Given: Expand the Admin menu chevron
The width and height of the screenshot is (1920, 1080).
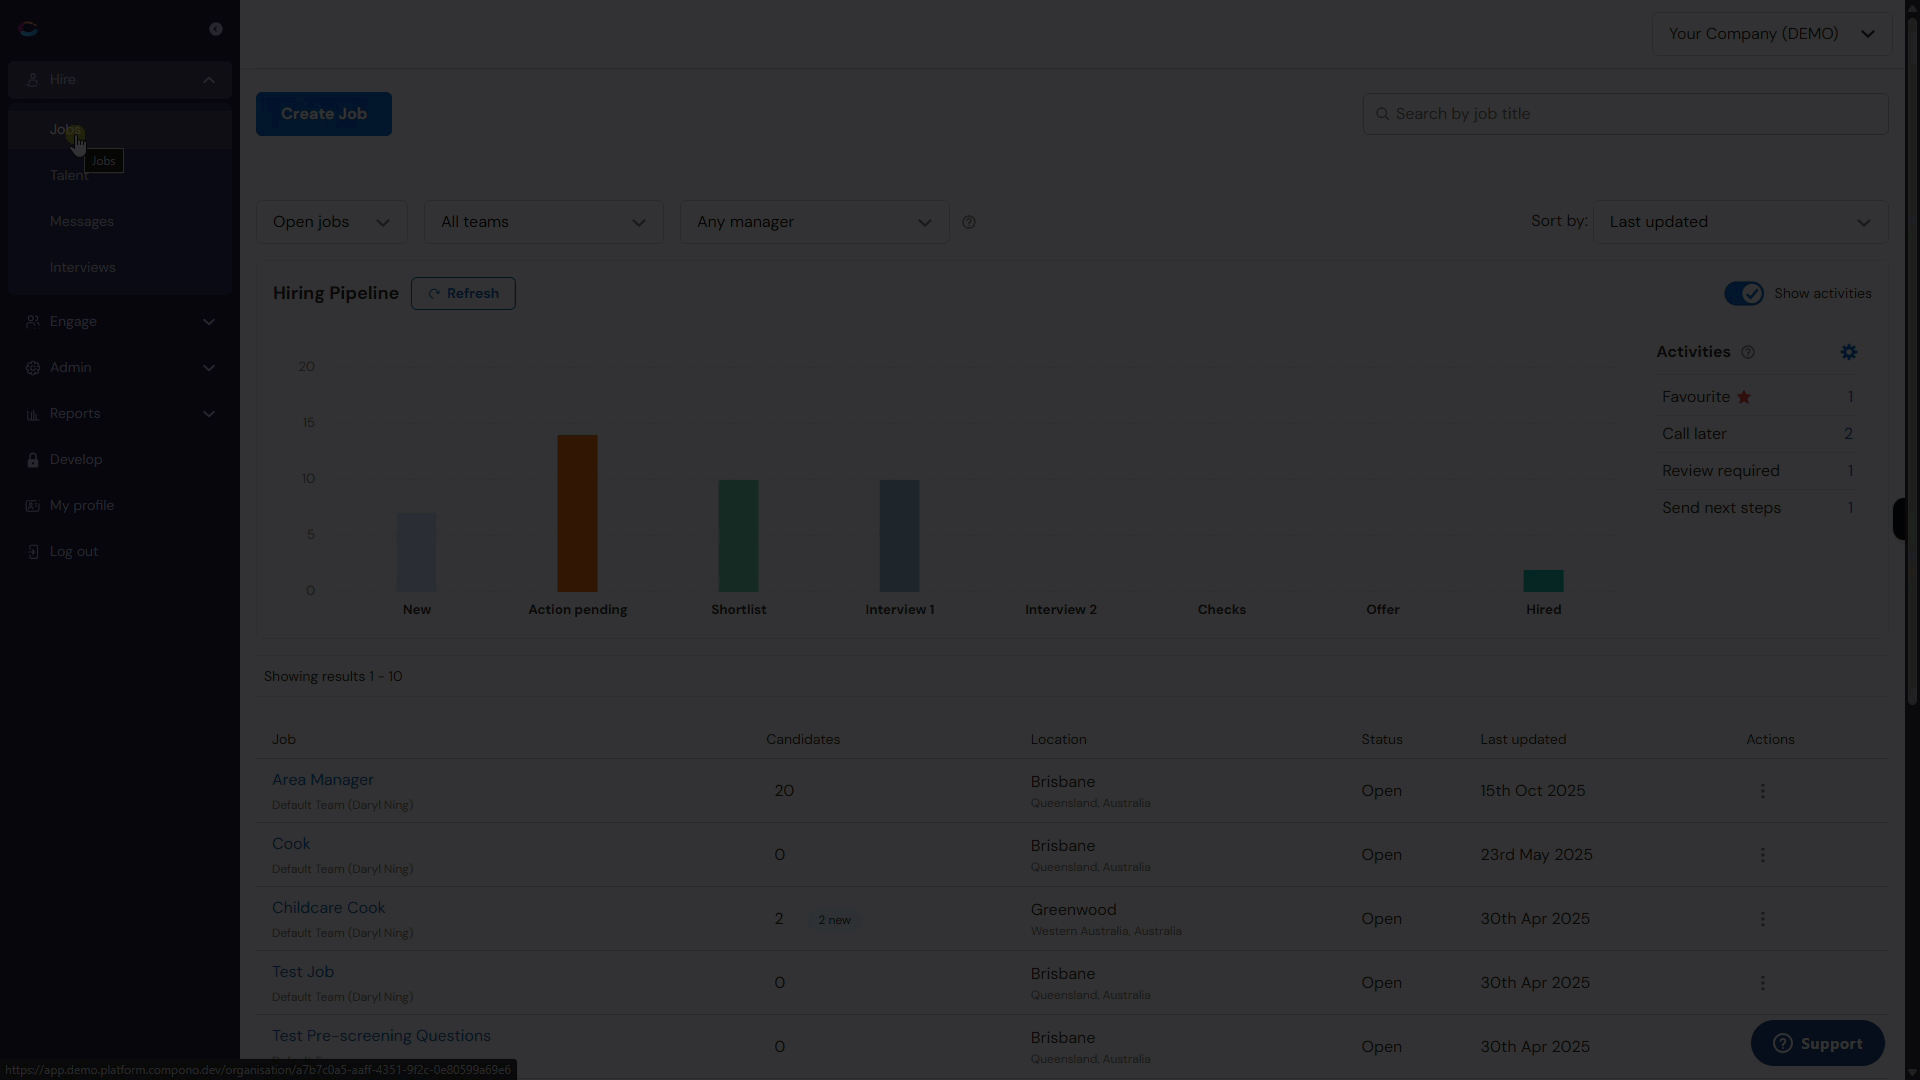Looking at the screenshot, I should tap(209, 368).
